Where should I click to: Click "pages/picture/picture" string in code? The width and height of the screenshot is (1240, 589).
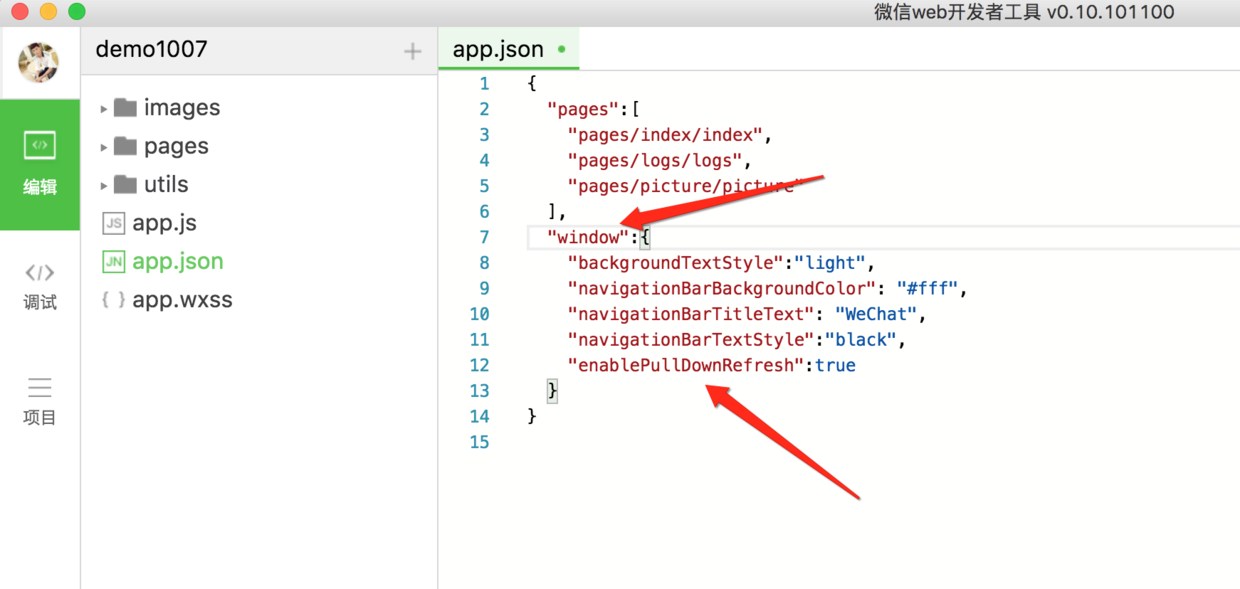click(x=685, y=186)
